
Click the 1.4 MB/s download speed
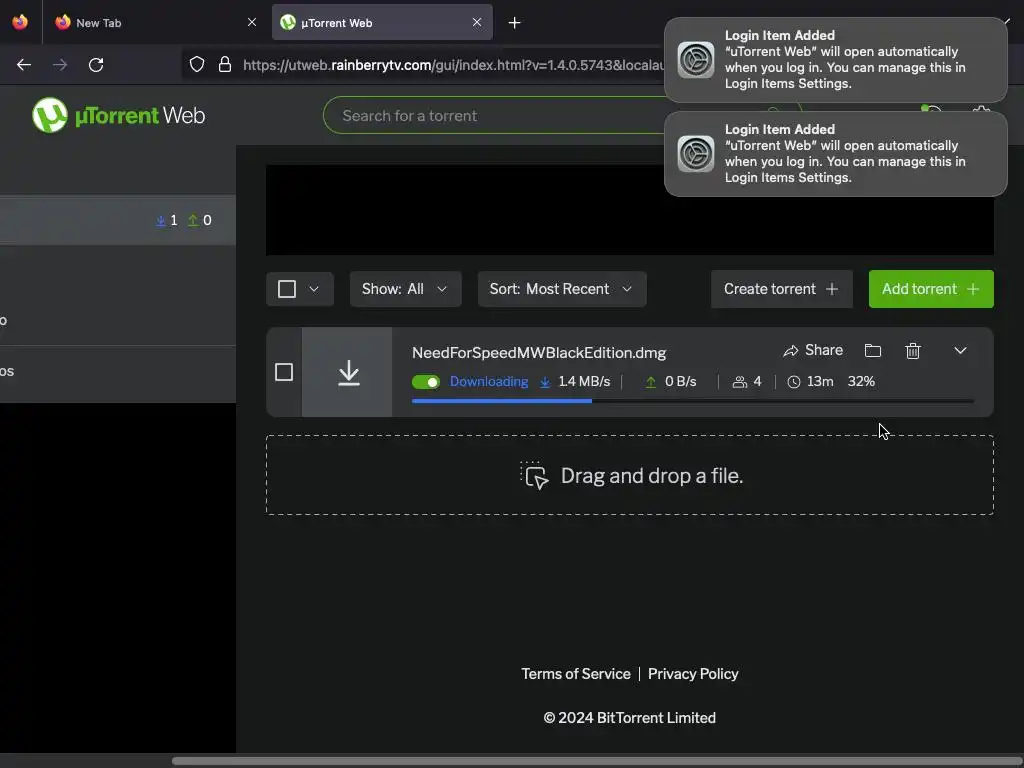point(584,381)
